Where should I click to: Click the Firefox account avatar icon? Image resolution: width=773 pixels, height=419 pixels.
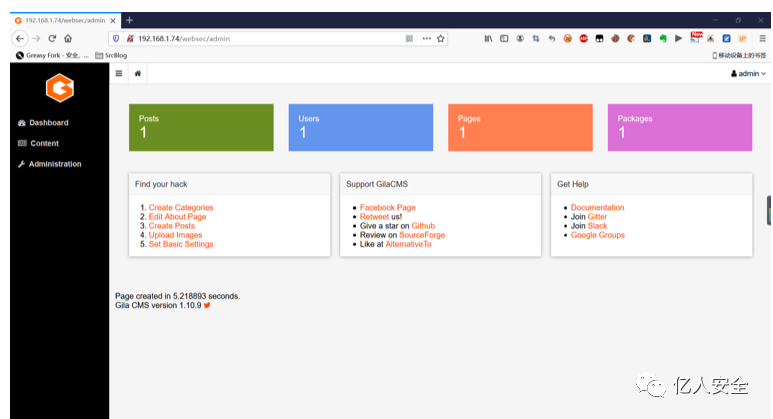[520, 38]
